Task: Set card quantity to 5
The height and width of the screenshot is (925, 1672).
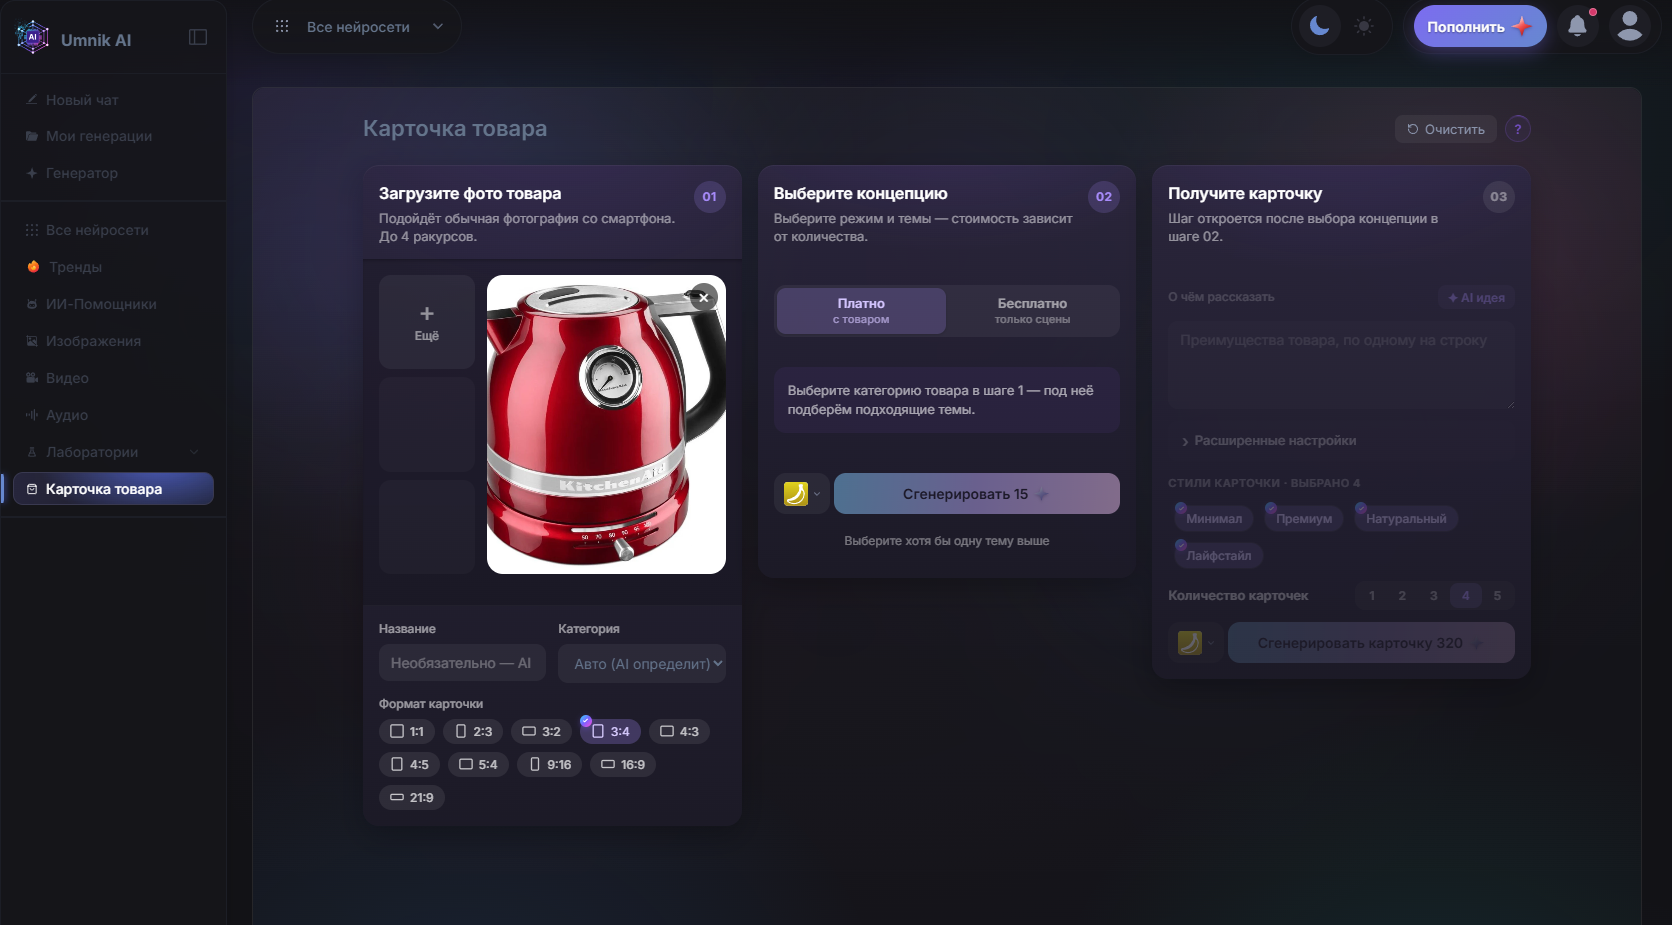Action: tap(1497, 596)
